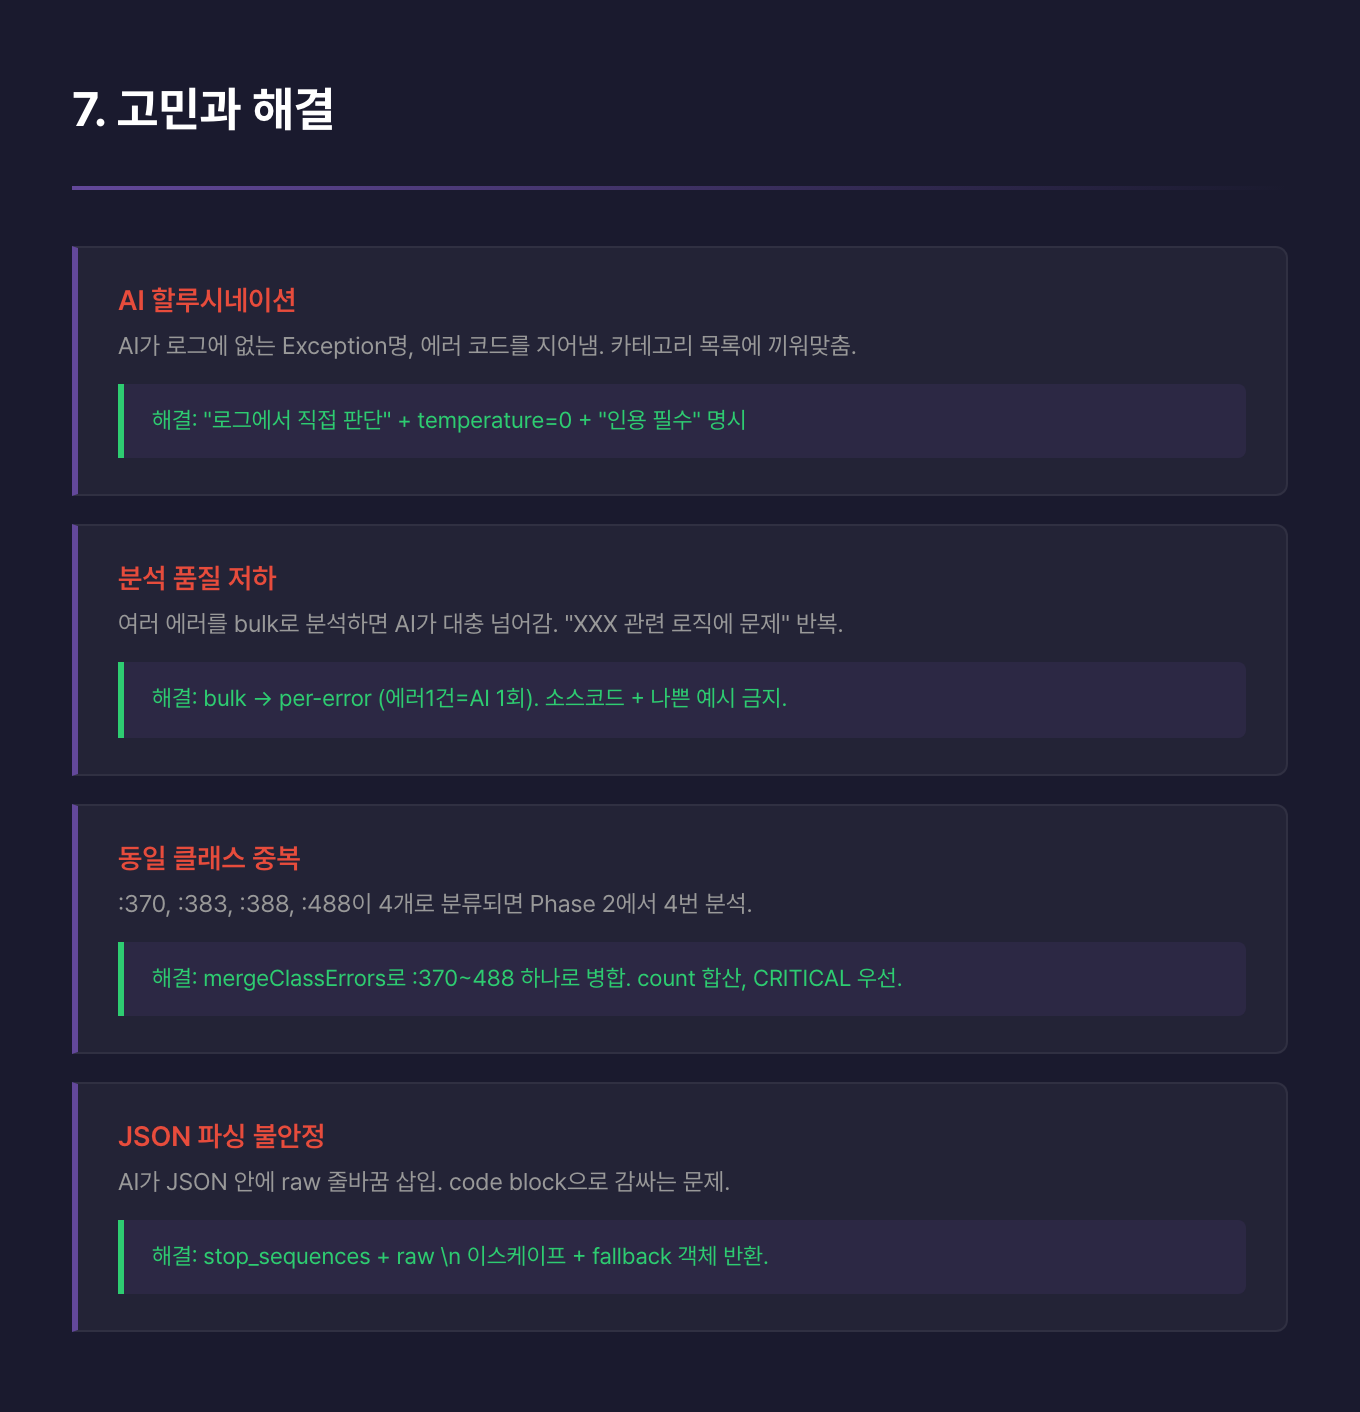The image size is (1360, 1412).
Task: Select the '분석 품질 저하' card heading
Action: [x=197, y=578]
